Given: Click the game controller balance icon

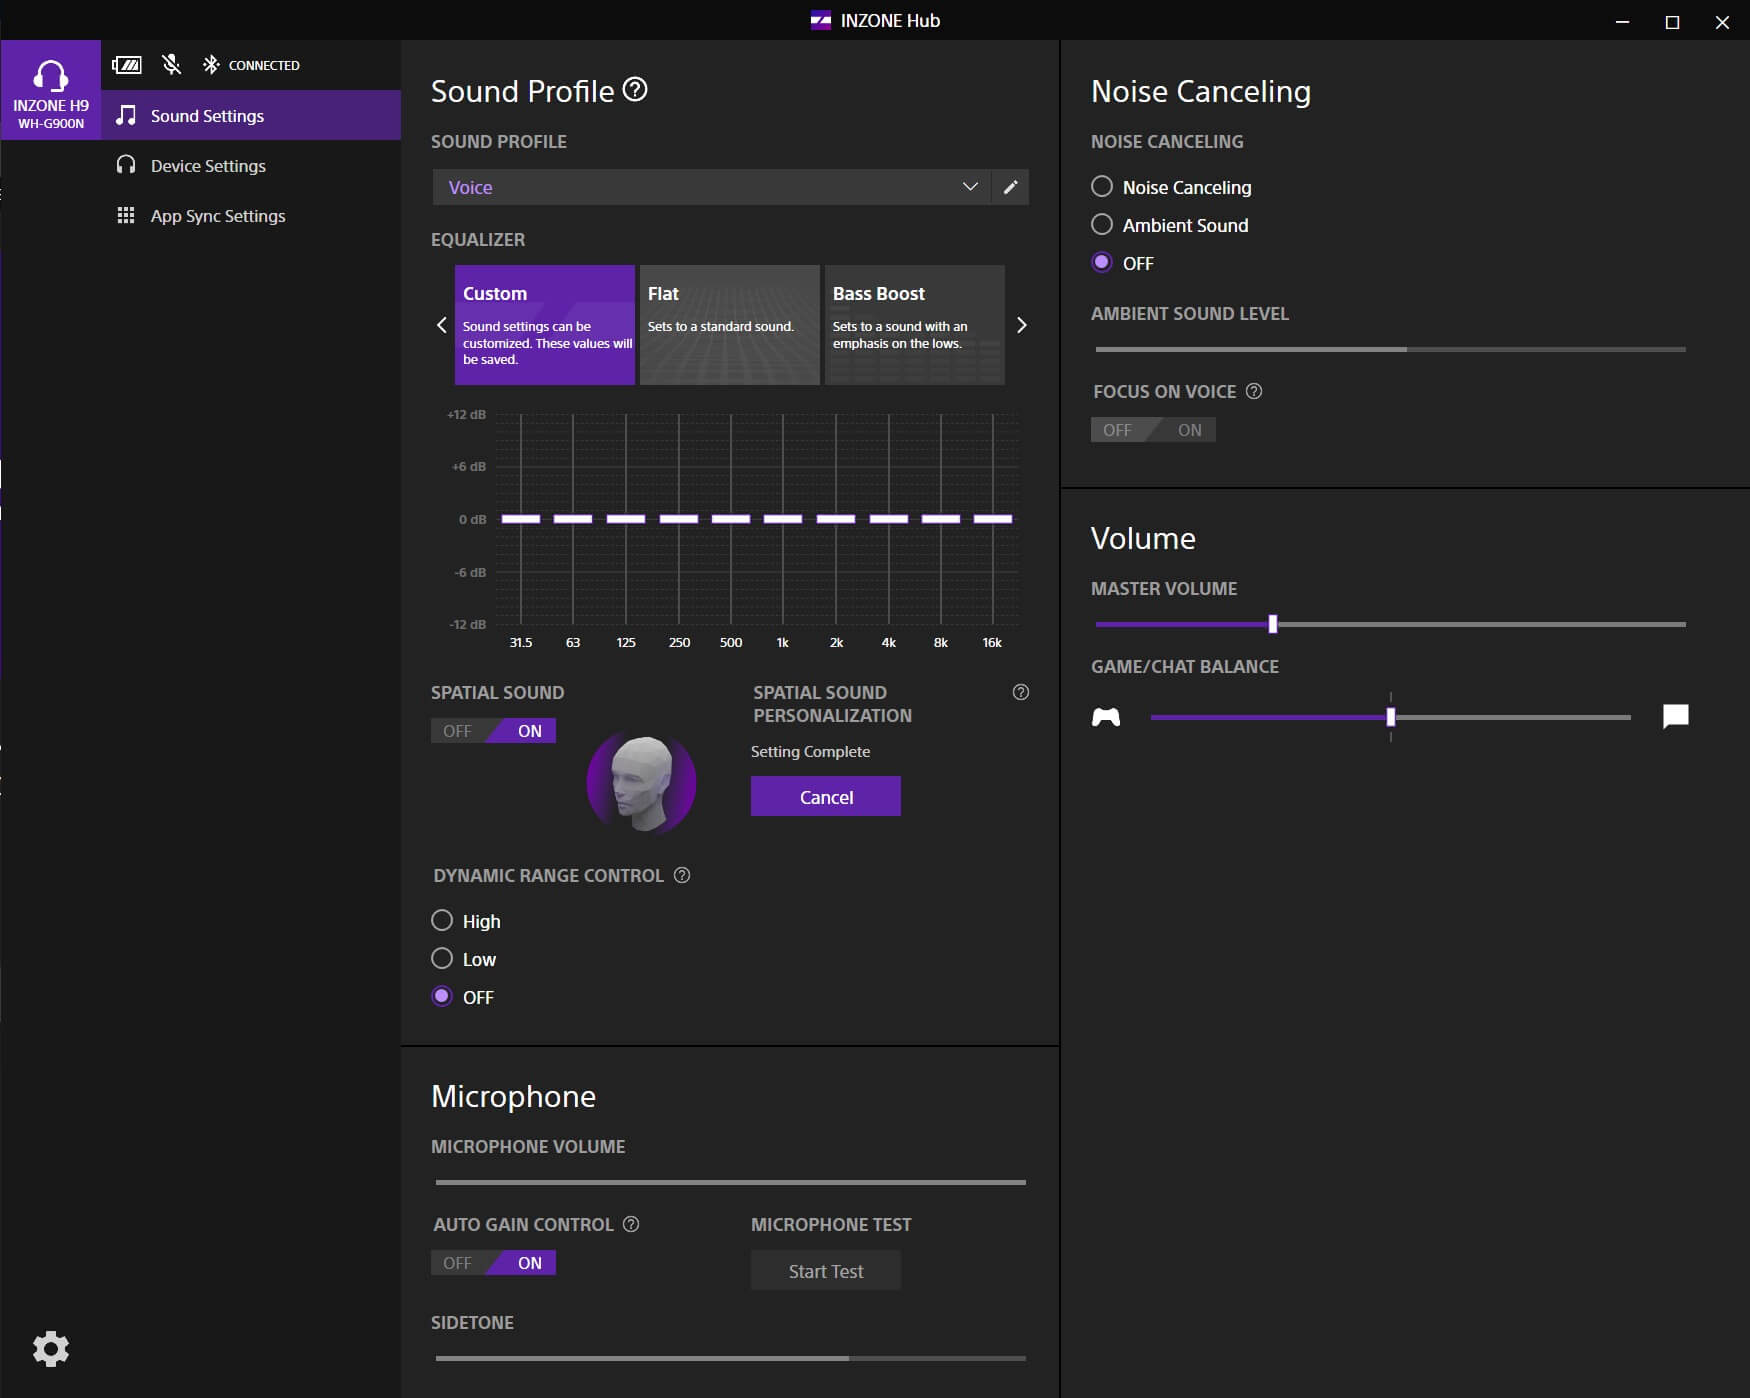Looking at the screenshot, I should (1106, 717).
